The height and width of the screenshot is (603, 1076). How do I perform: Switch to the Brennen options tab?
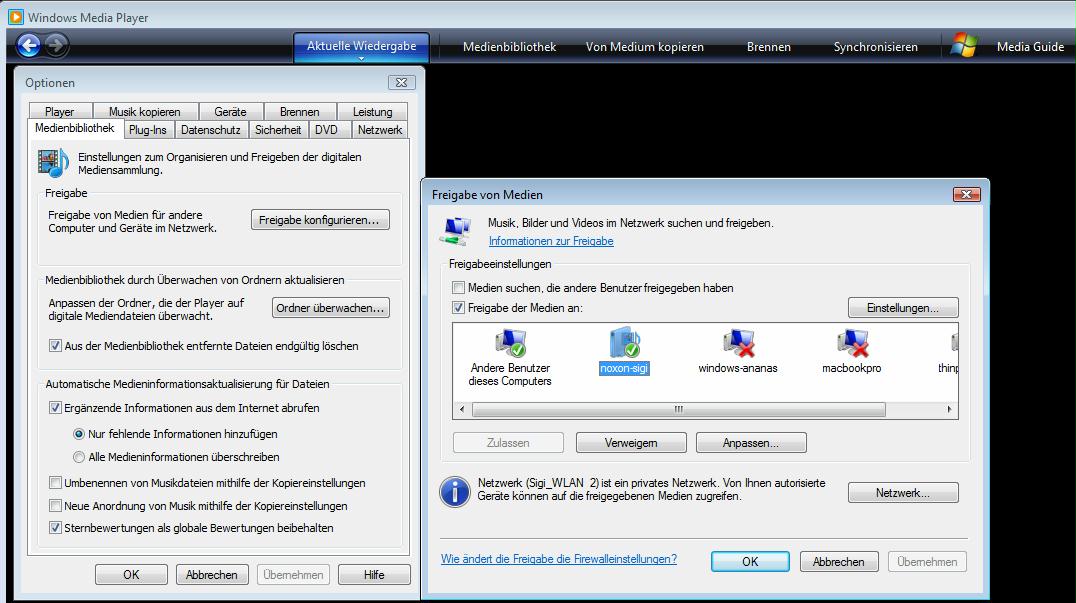tap(300, 111)
